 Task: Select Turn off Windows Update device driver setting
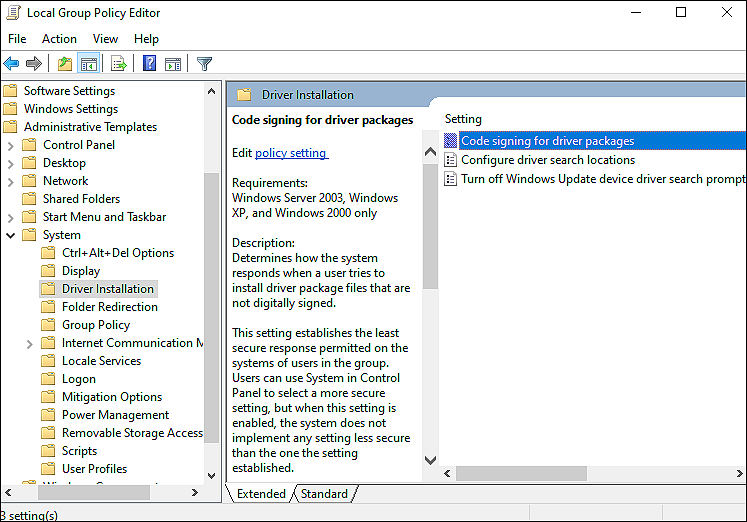tap(602, 179)
